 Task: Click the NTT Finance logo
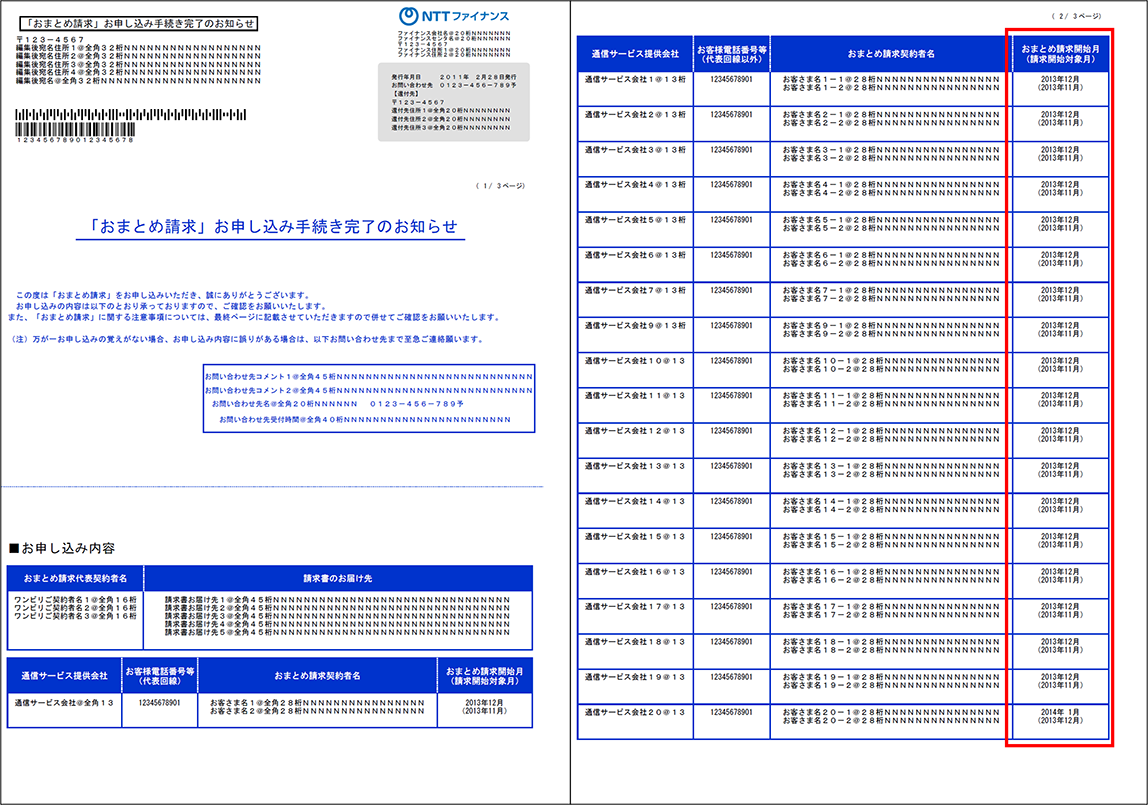(x=452, y=16)
